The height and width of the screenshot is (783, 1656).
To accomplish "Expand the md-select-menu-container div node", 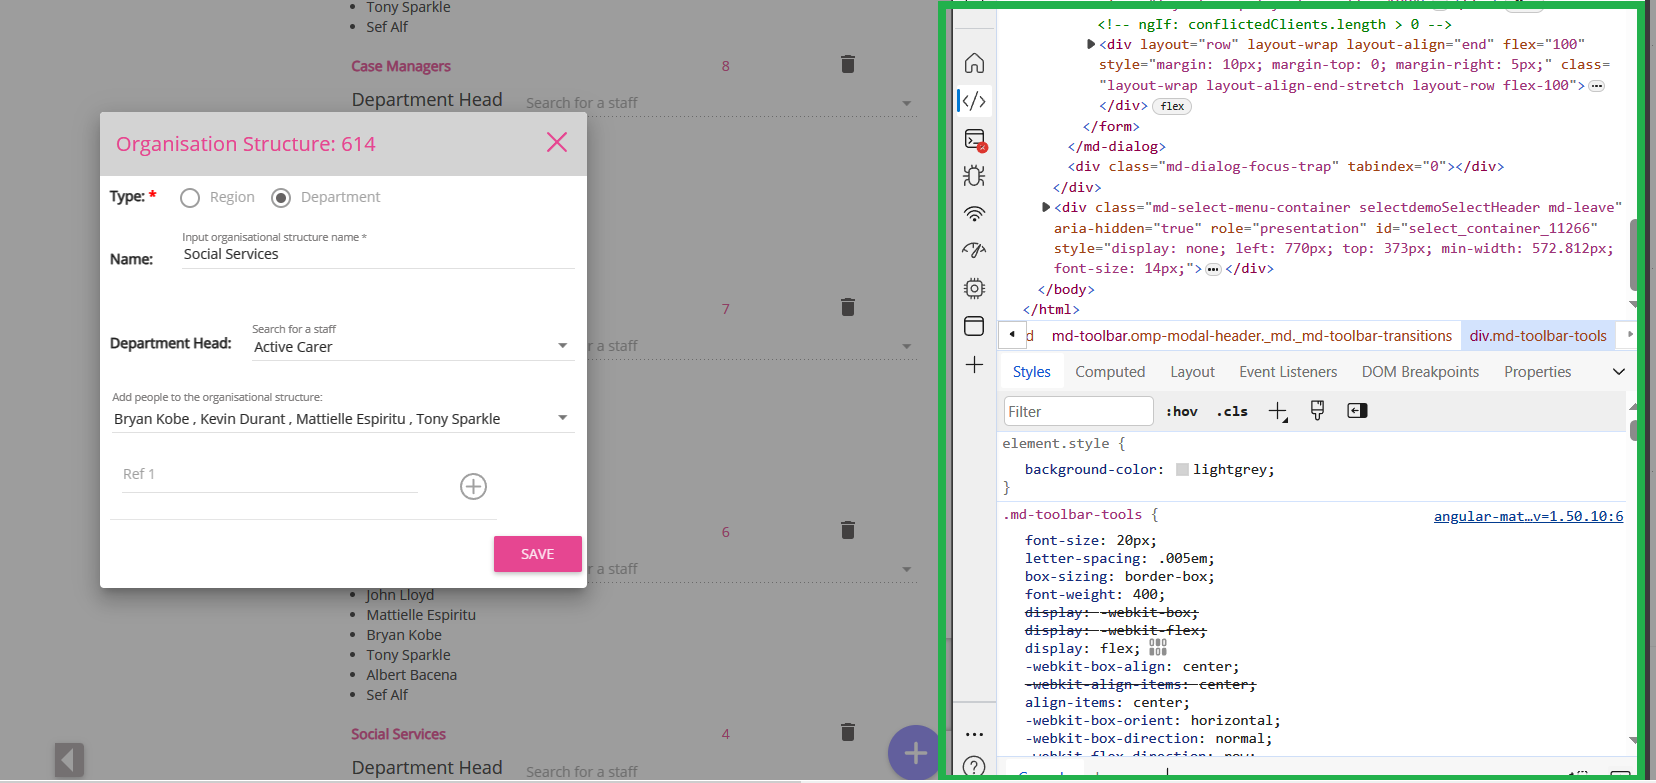I will pyautogui.click(x=1046, y=207).
